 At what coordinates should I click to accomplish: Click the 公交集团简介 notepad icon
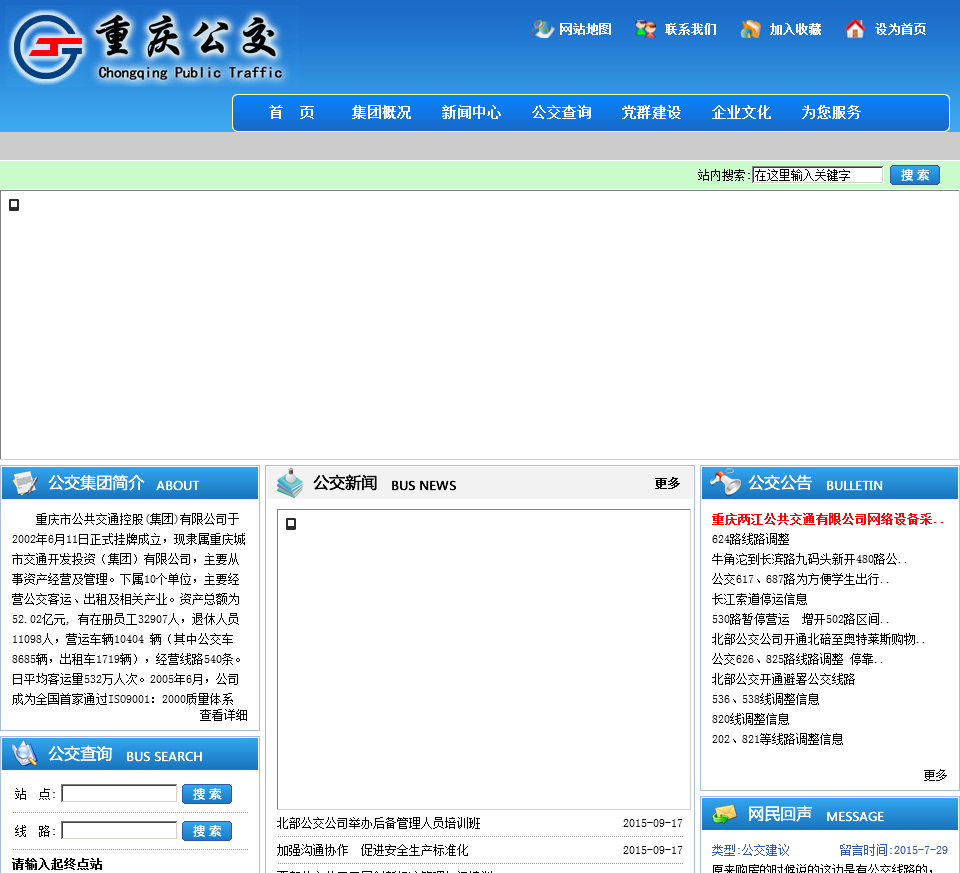pos(25,483)
